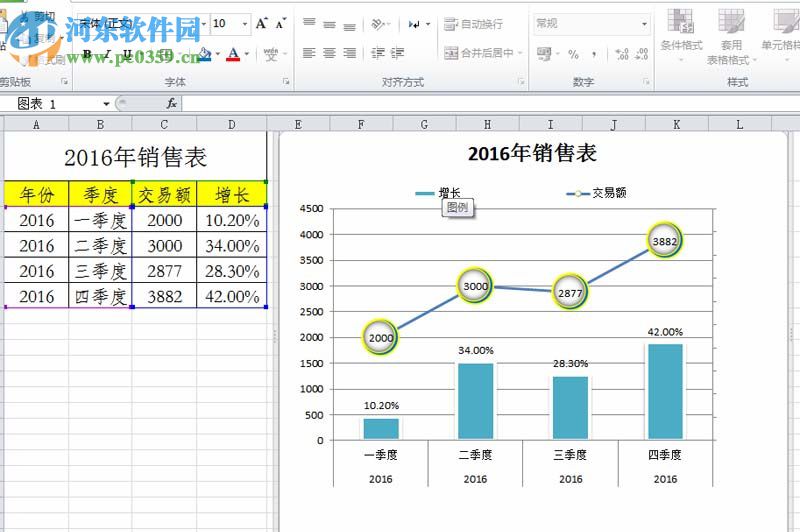800x532 pixels.
Task: Center text horizontally
Action: click(x=330, y=53)
